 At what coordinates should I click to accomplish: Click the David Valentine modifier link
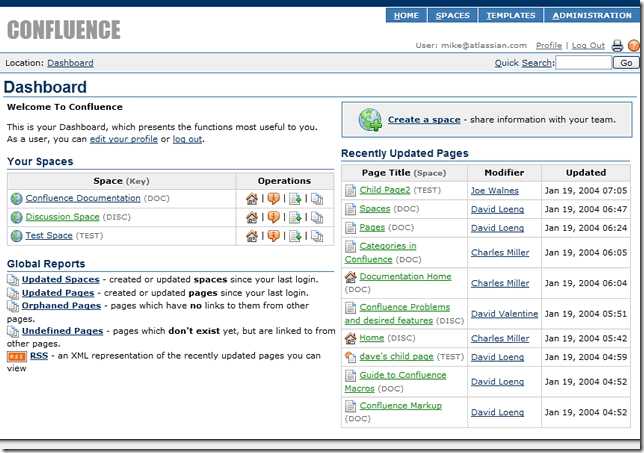504,314
